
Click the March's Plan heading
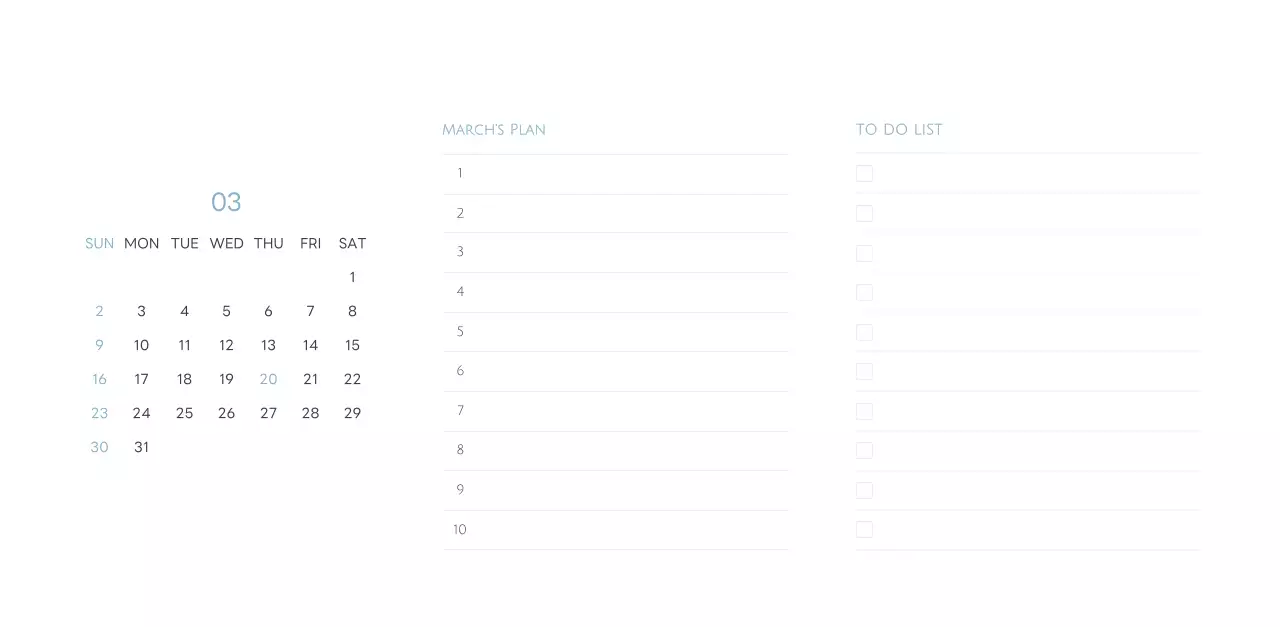coord(494,130)
